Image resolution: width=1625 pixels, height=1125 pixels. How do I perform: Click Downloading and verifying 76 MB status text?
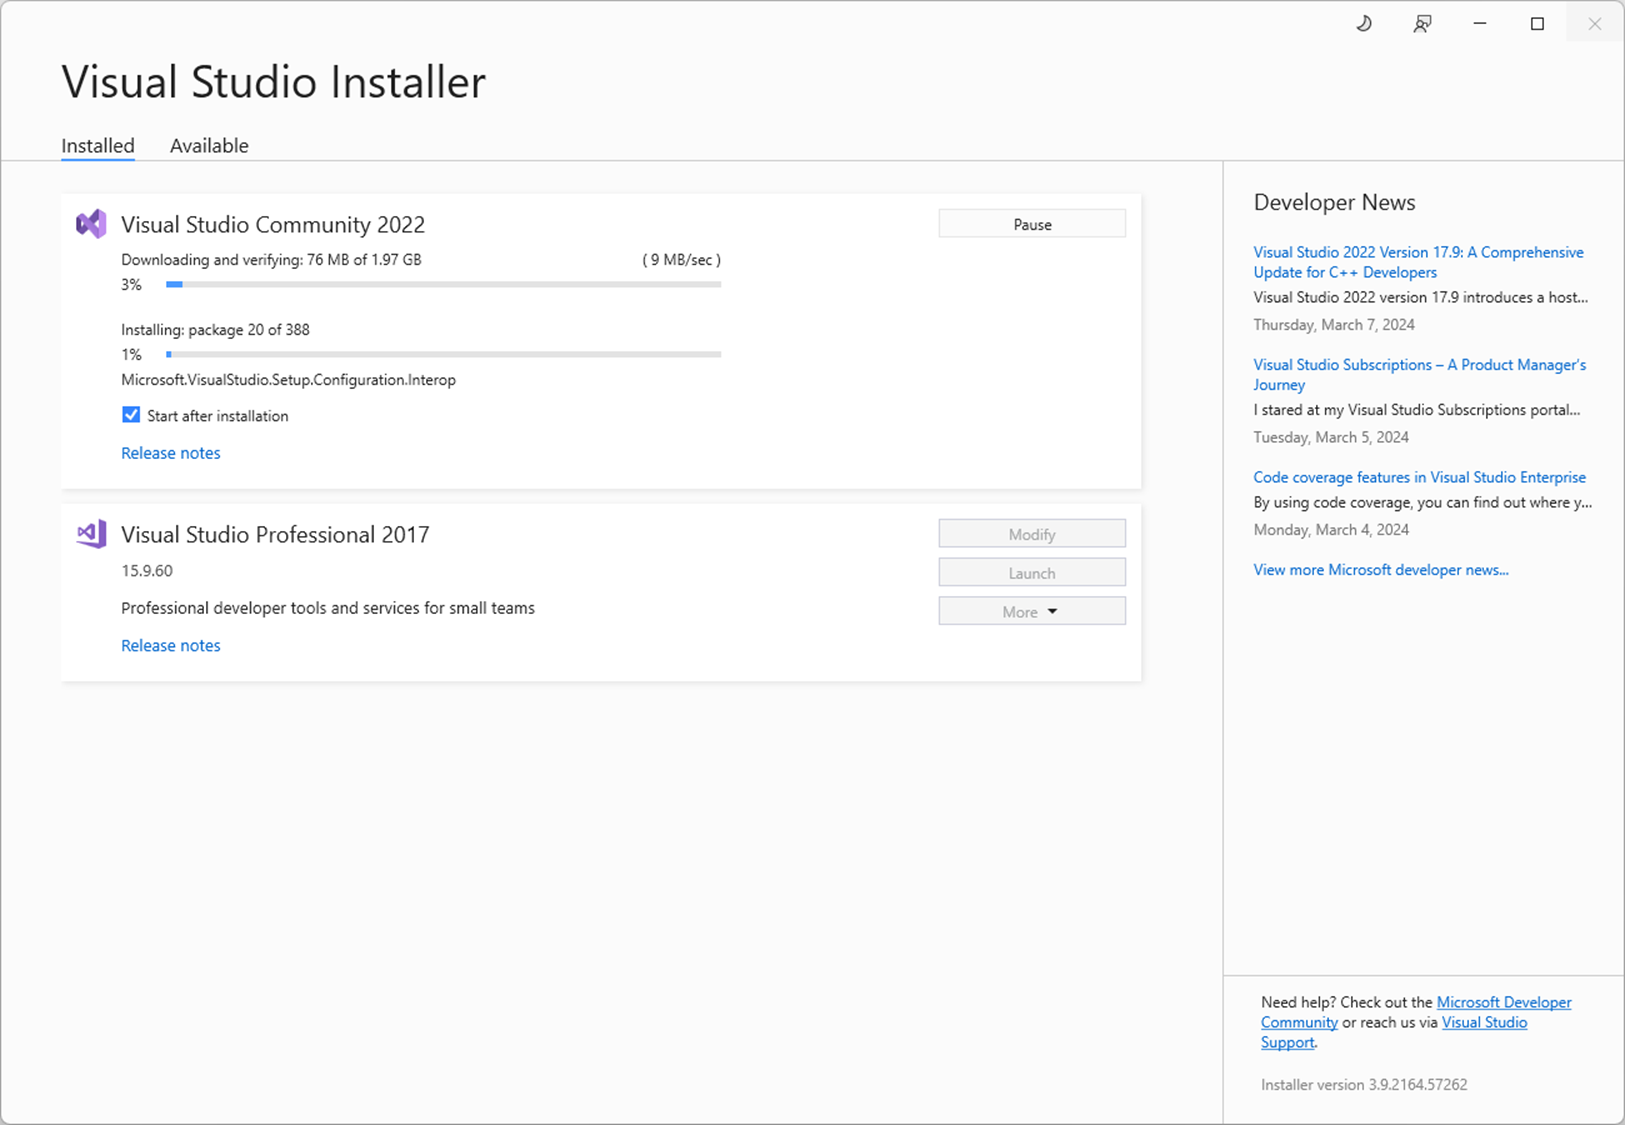[271, 260]
